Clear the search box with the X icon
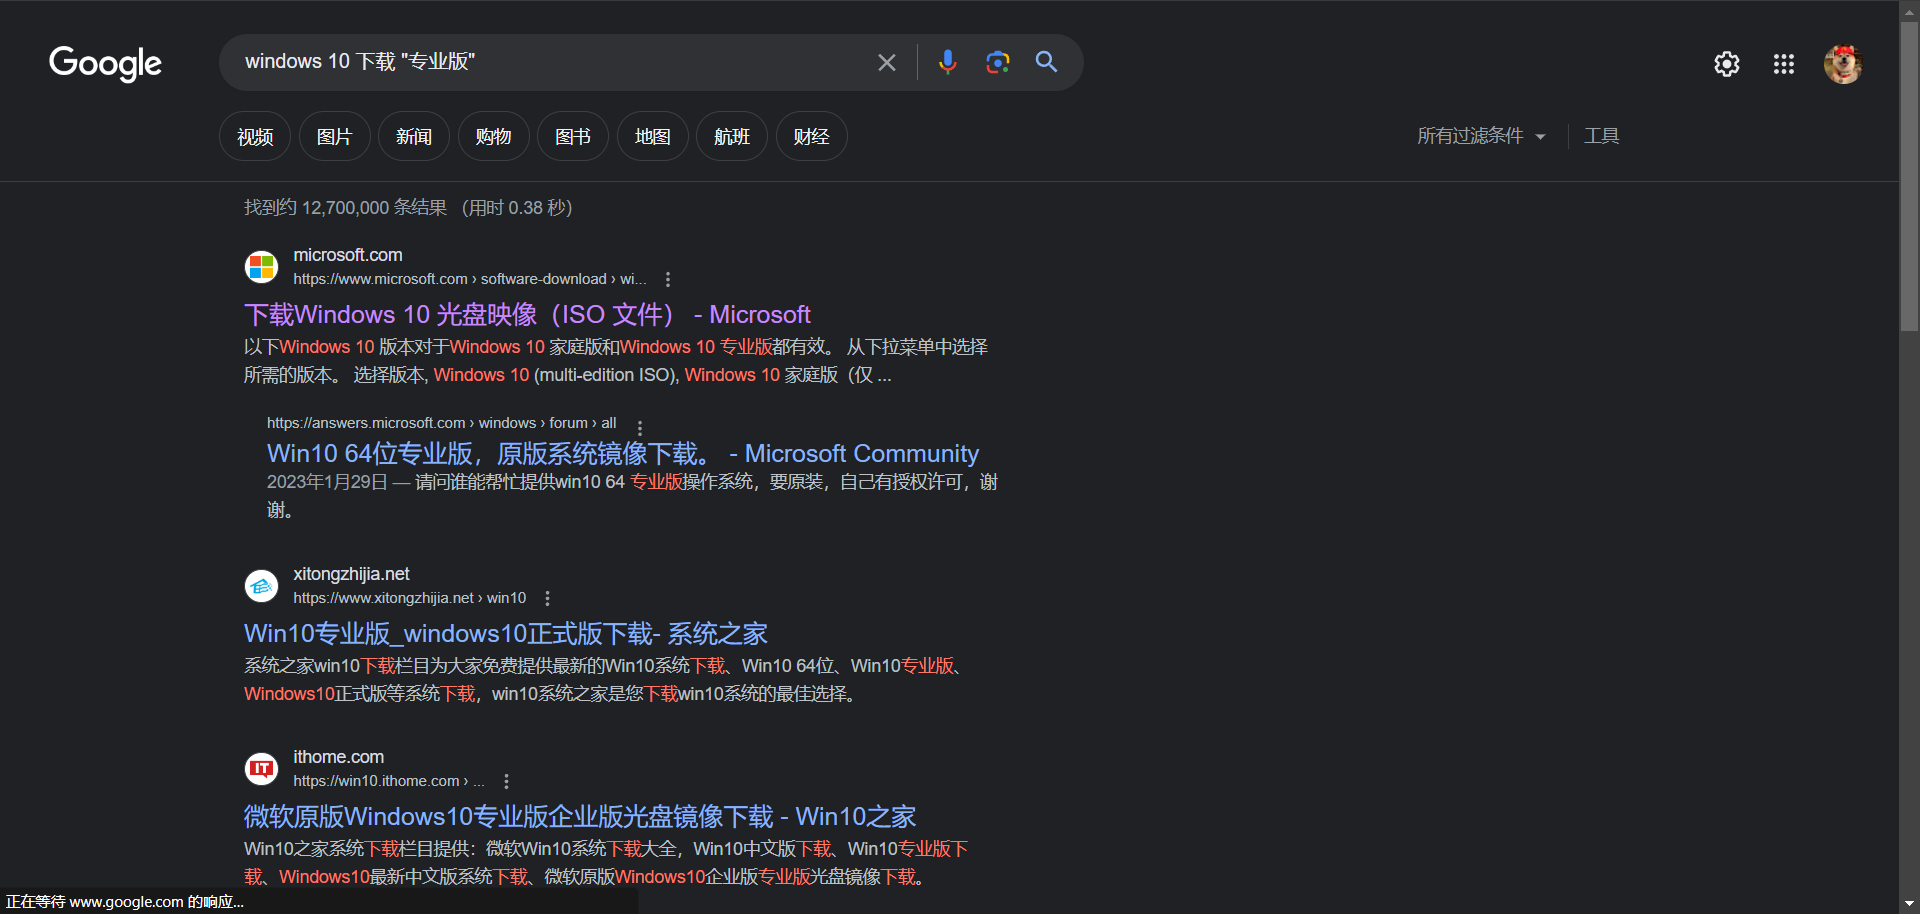Image resolution: width=1920 pixels, height=914 pixels. (887, 62)
